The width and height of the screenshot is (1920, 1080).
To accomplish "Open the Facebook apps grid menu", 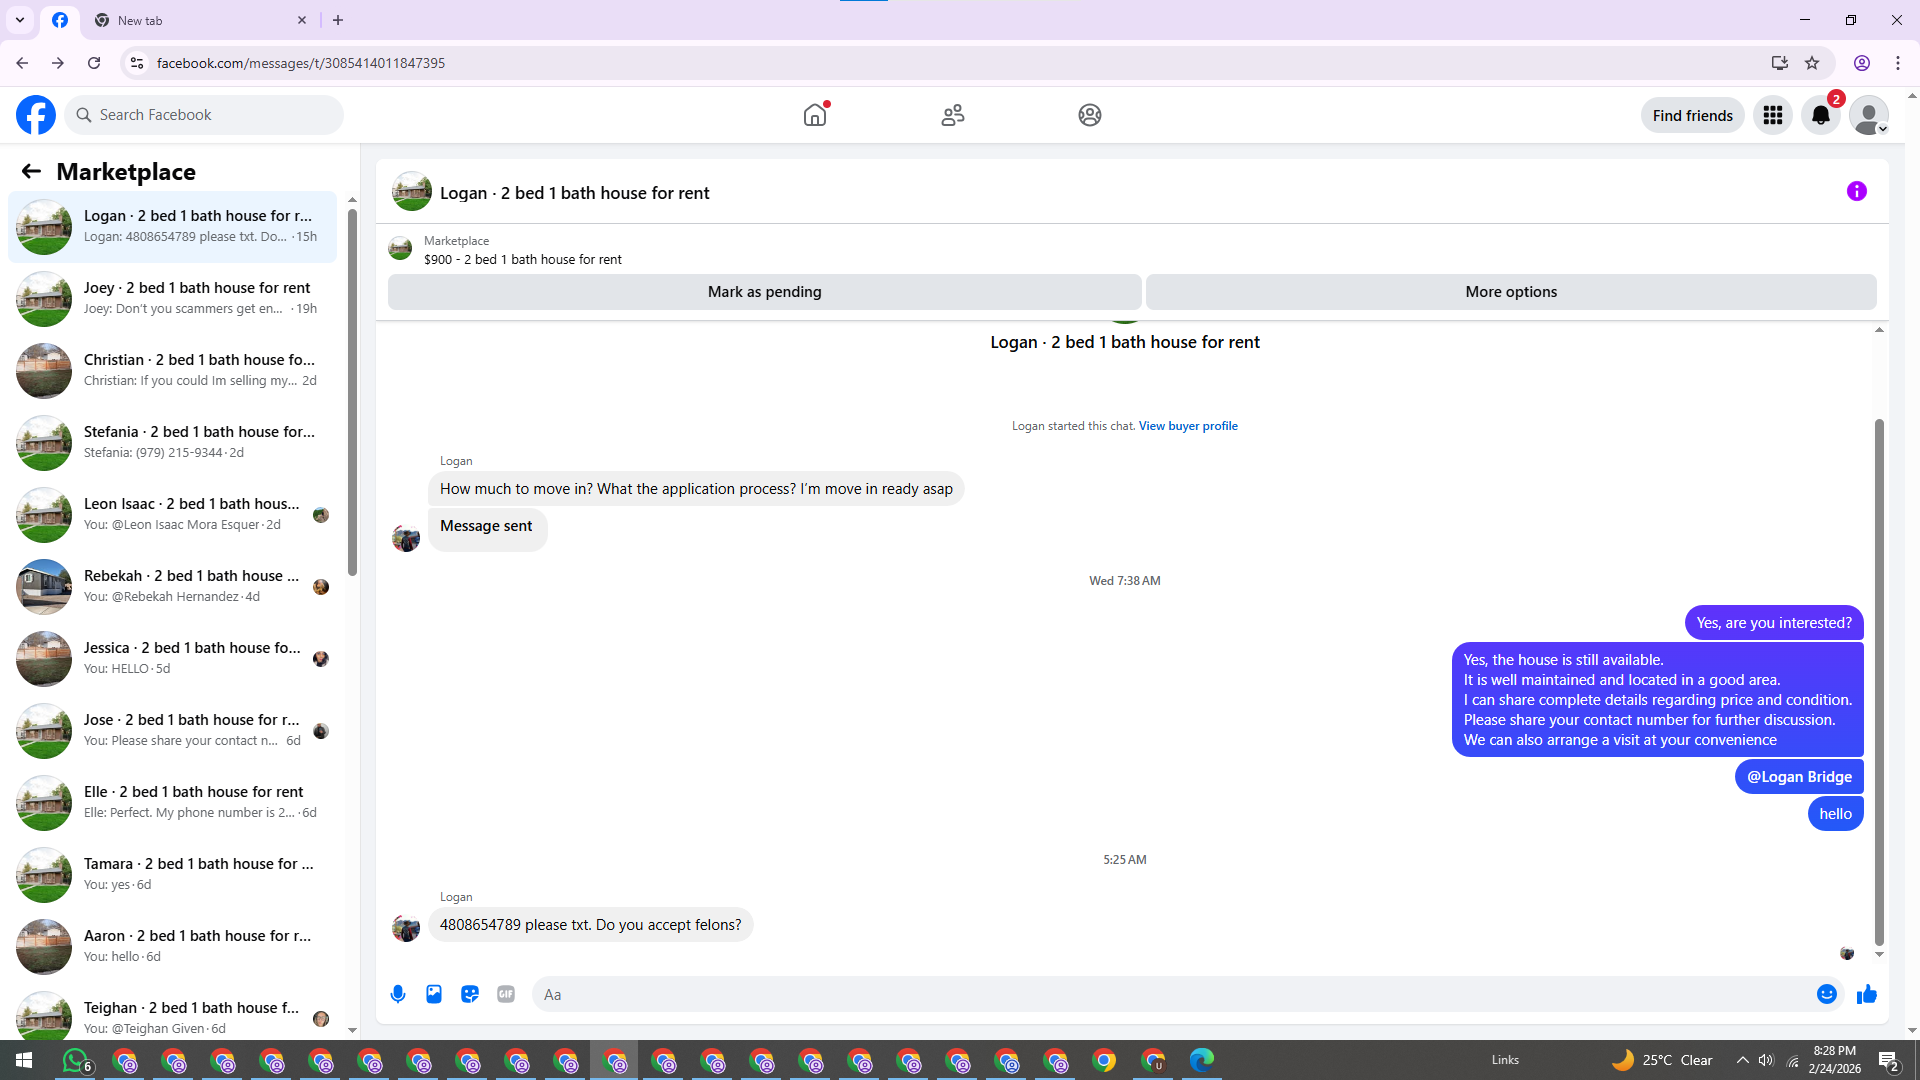I will (x=1772, y=115).
